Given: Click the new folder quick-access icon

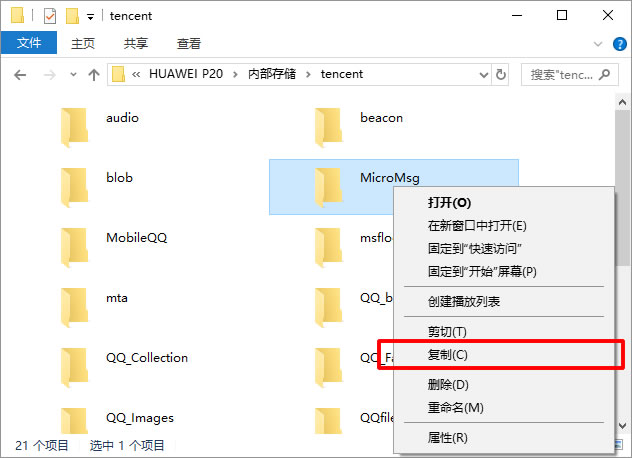Looking at the screenshot, I should [x=72, y=16].
